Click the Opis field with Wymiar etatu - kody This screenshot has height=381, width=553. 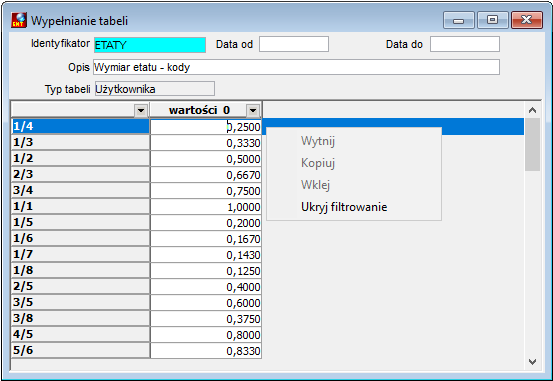point(296,67)
